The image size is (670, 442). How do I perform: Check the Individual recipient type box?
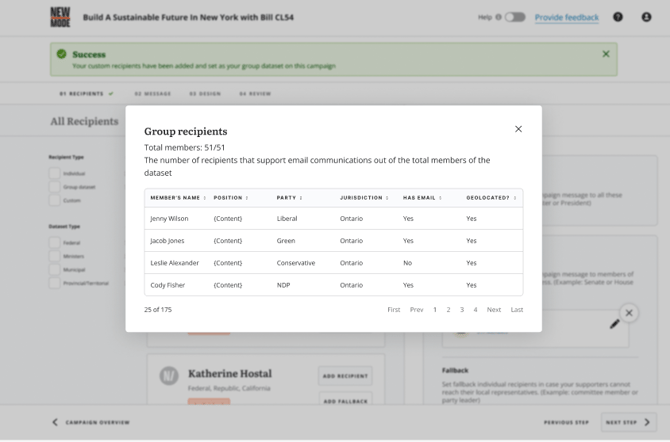point(55,173)
